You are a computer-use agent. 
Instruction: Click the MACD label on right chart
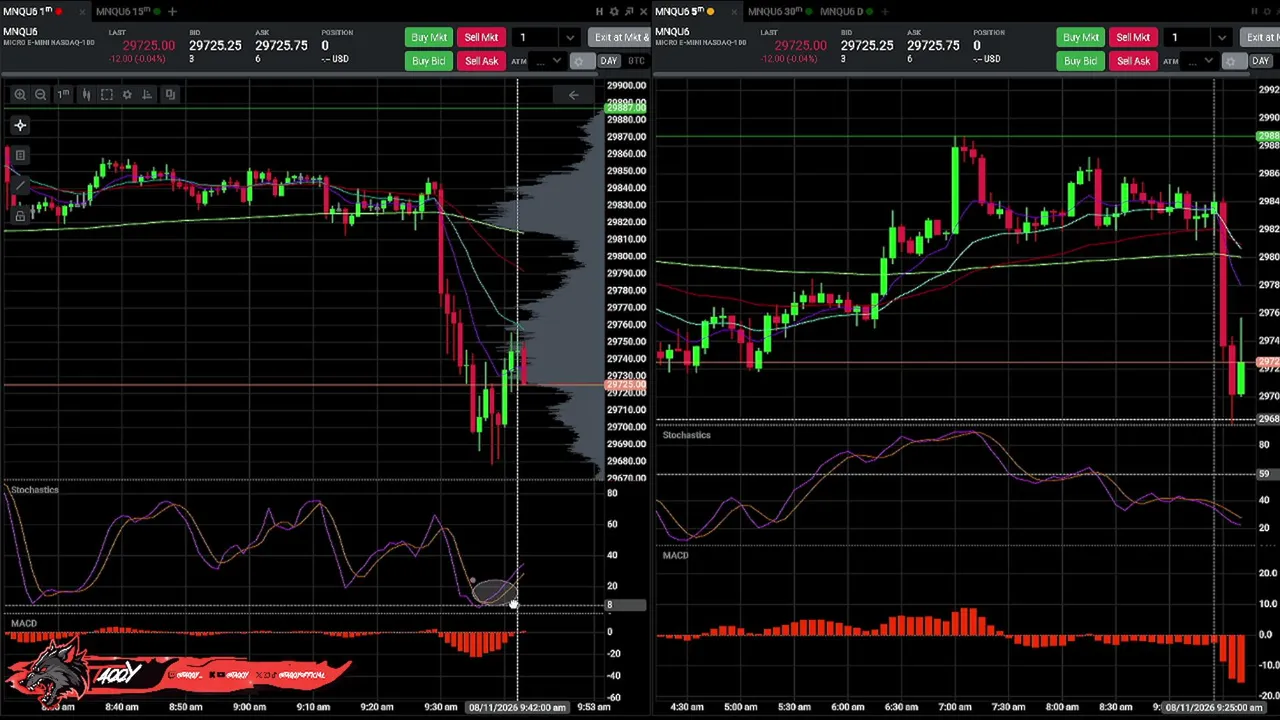coord(675,556)
